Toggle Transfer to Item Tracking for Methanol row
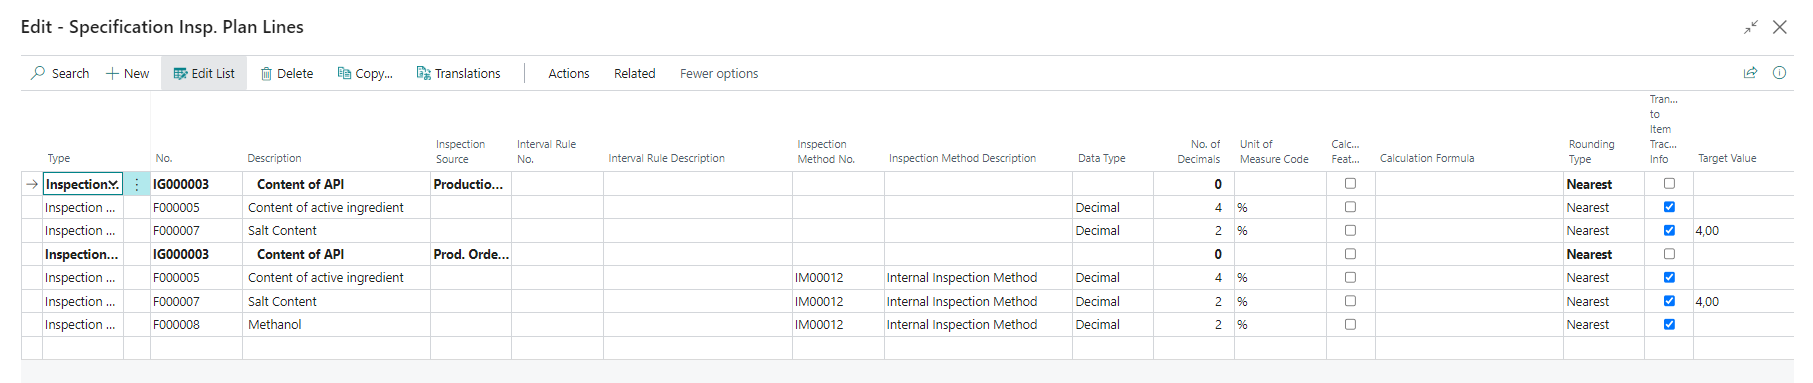 tap(1669, 324)
